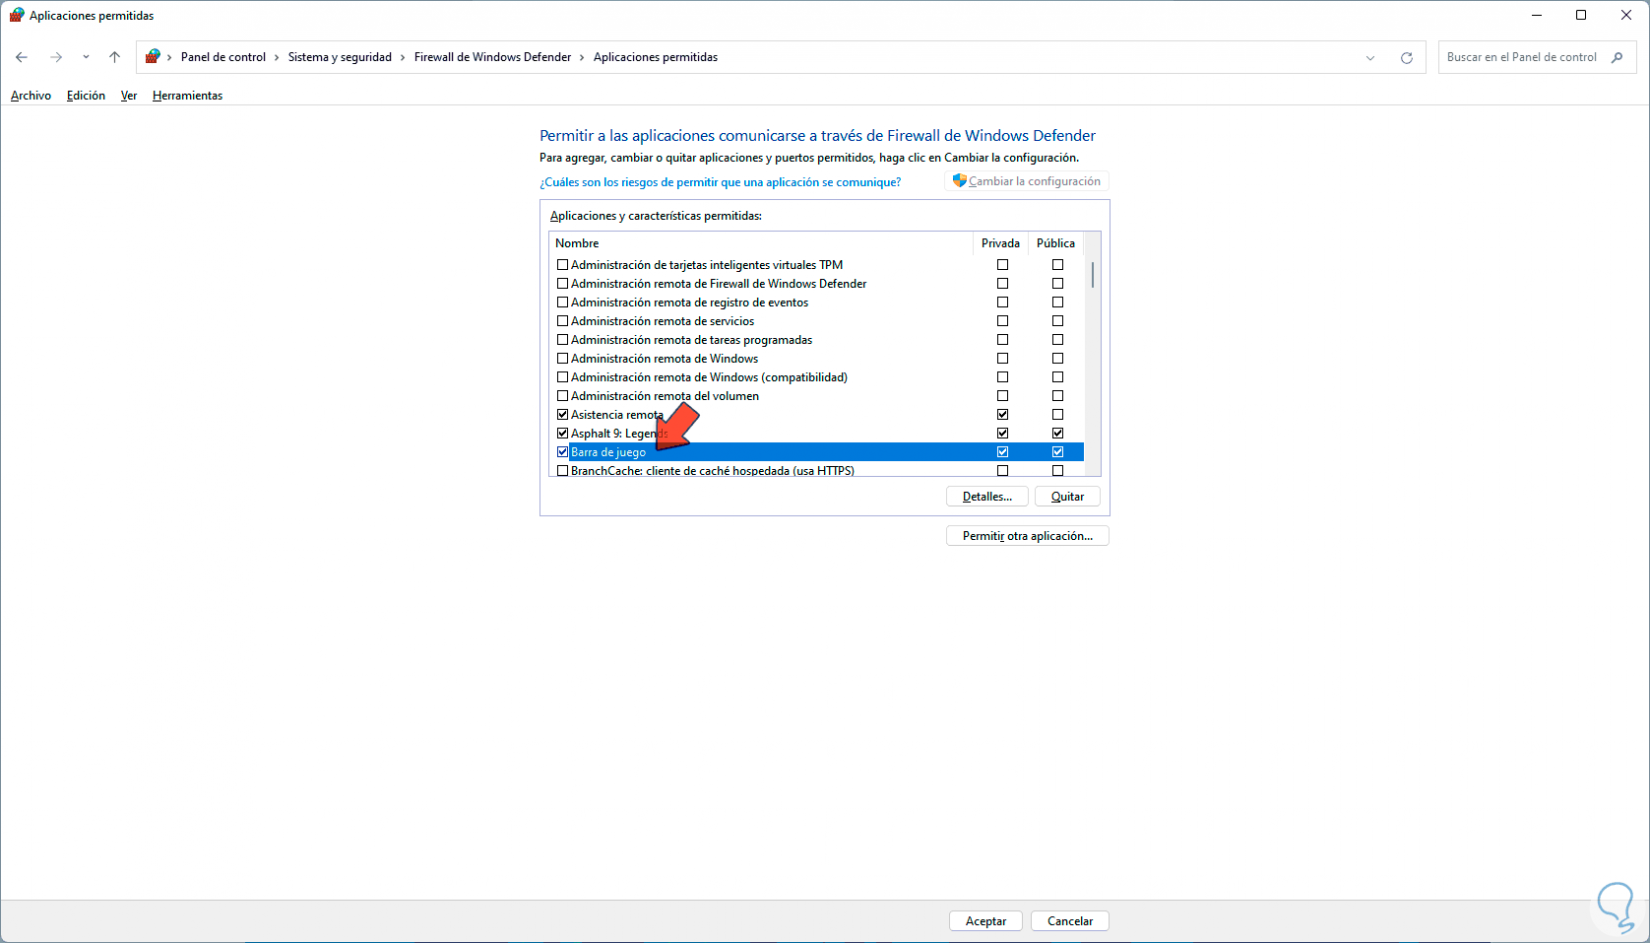Minimize the Aplicaciones permitidas window
Image resolution: width=1650 pixels, height=943 pixels.
coord(1536,15)
